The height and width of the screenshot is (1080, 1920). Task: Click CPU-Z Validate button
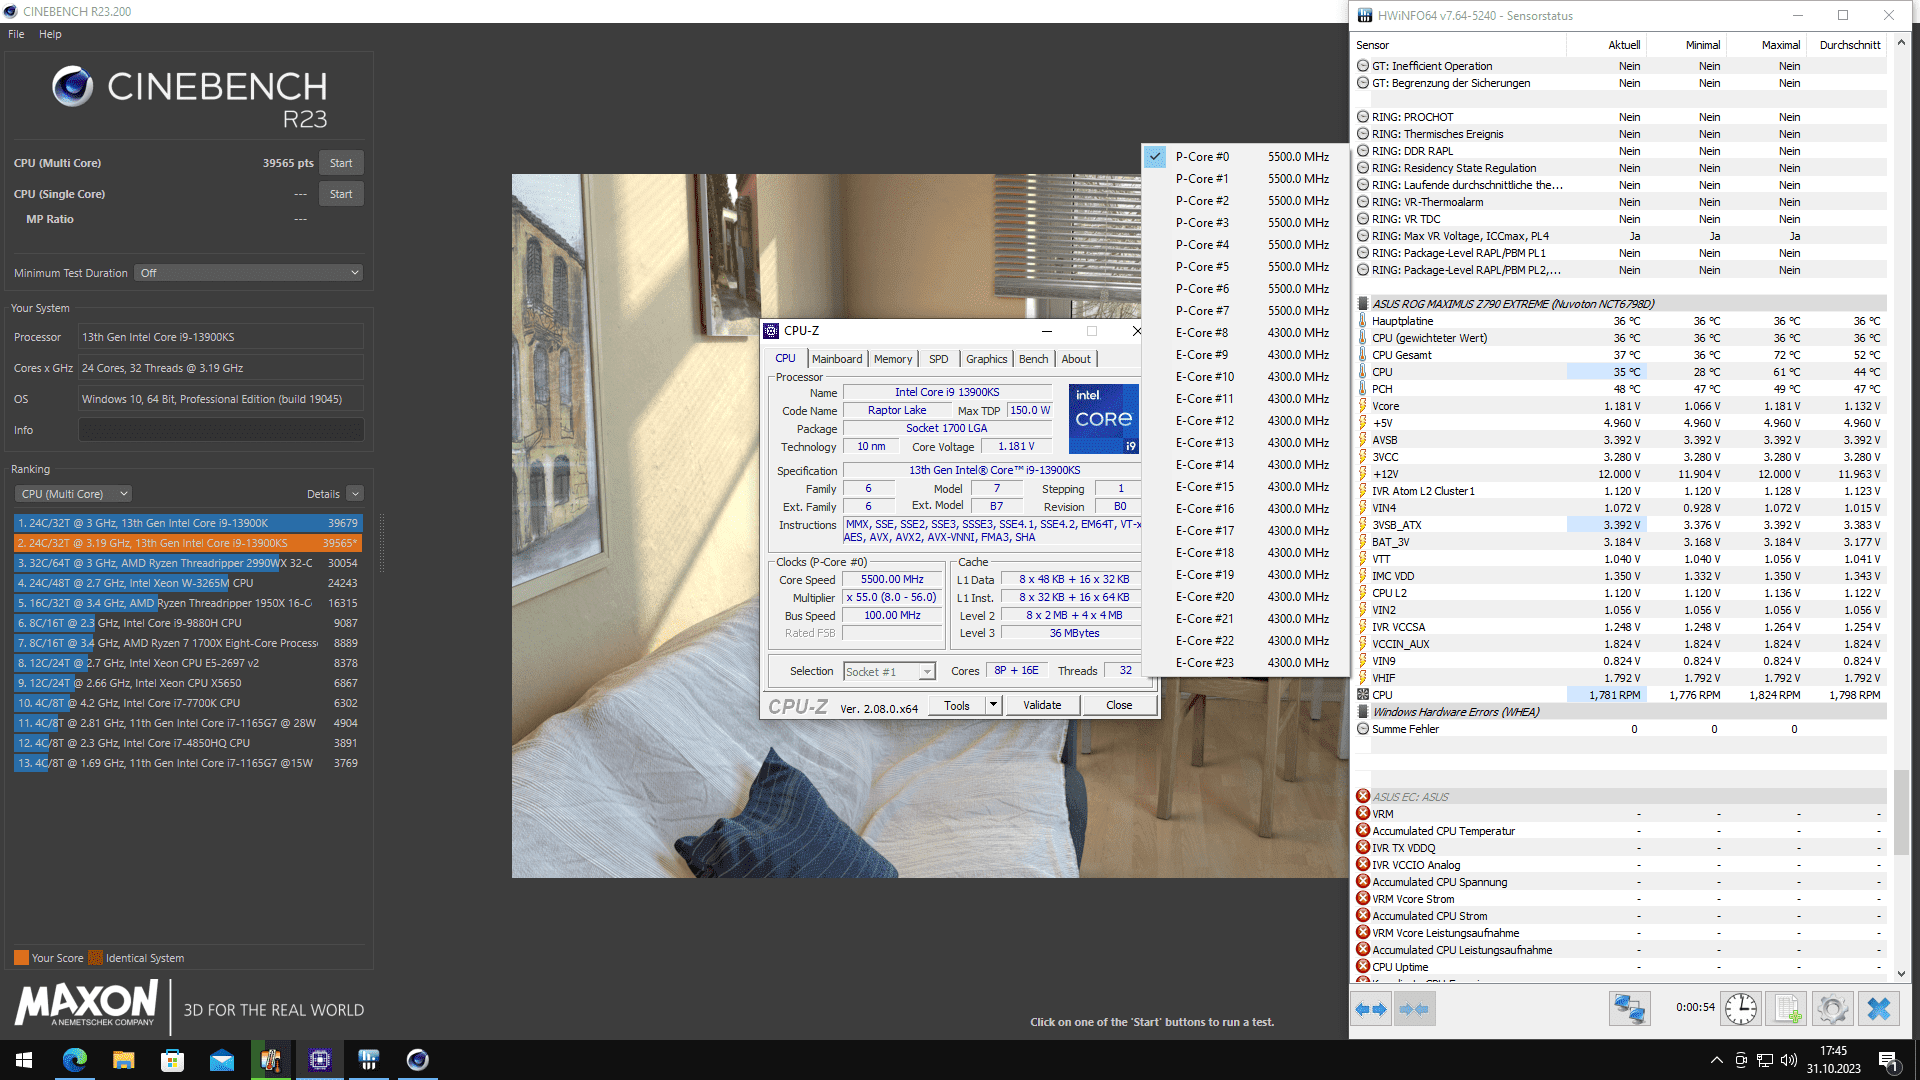pyautogui.click(x=1042, y=705)
